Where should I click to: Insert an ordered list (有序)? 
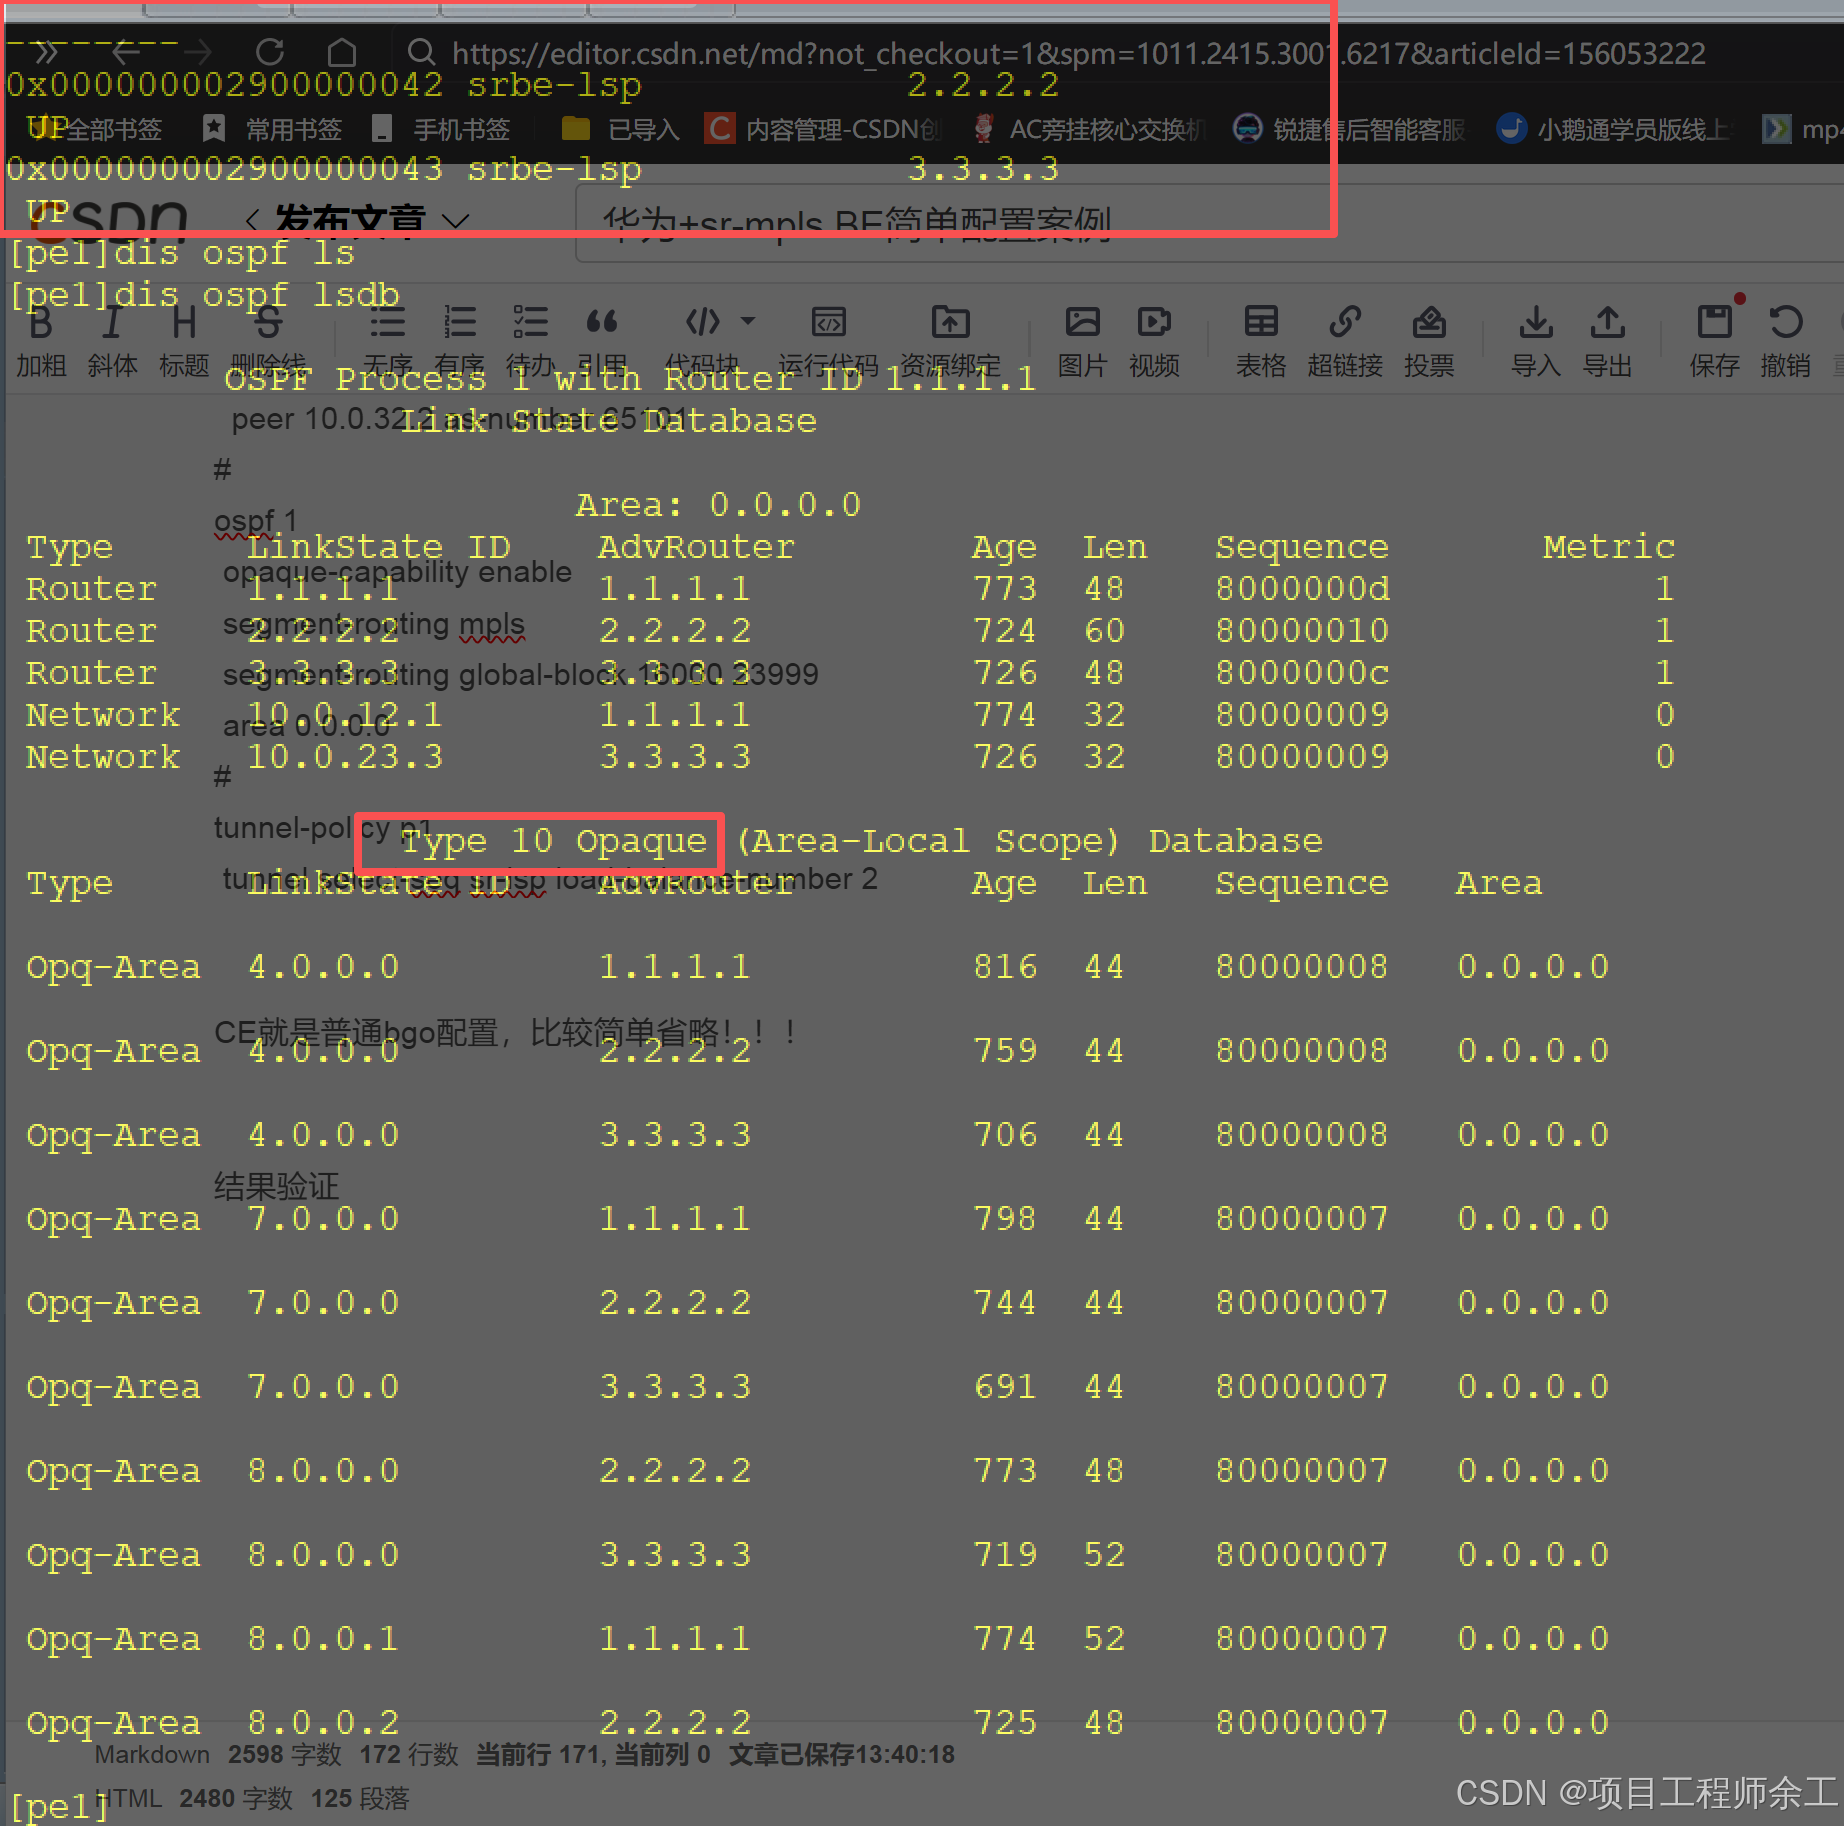459,340
